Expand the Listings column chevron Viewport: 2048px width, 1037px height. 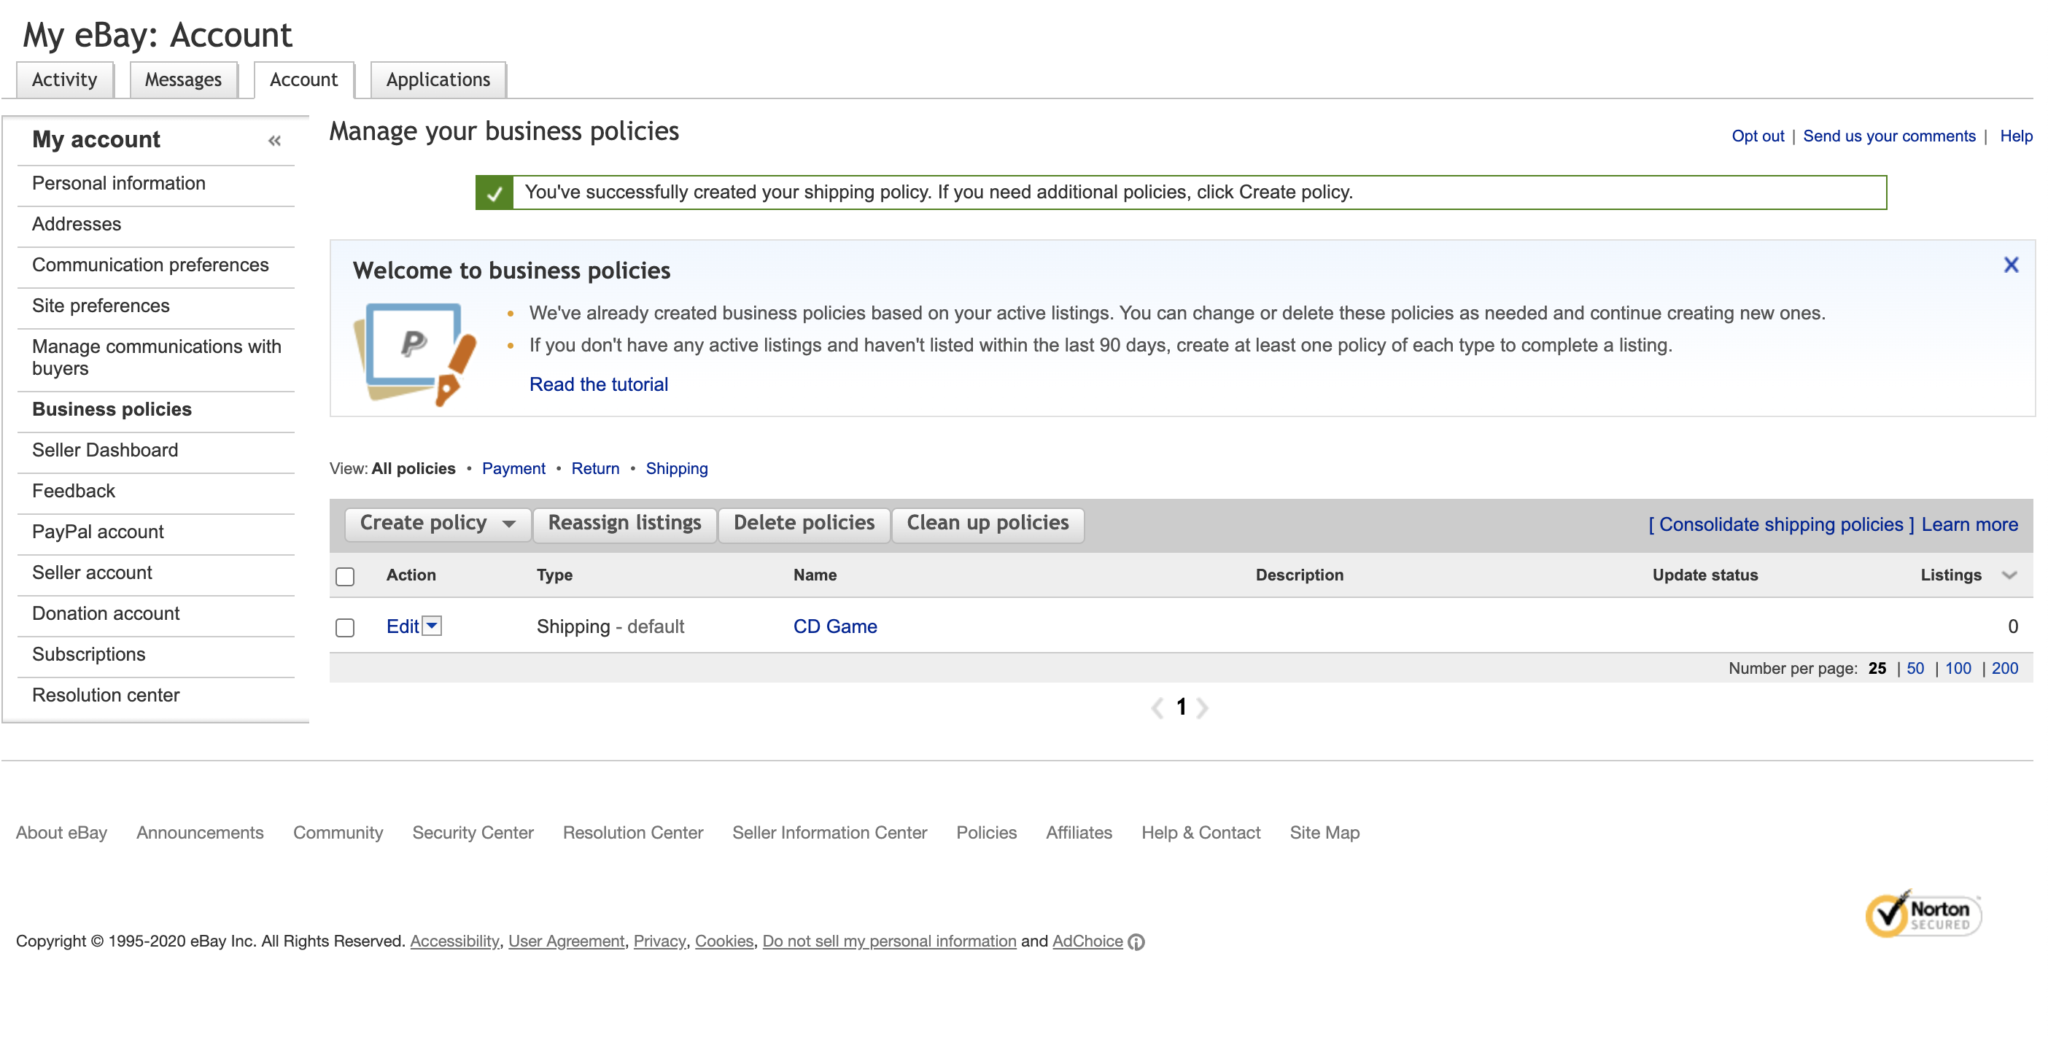(2009, 575)
